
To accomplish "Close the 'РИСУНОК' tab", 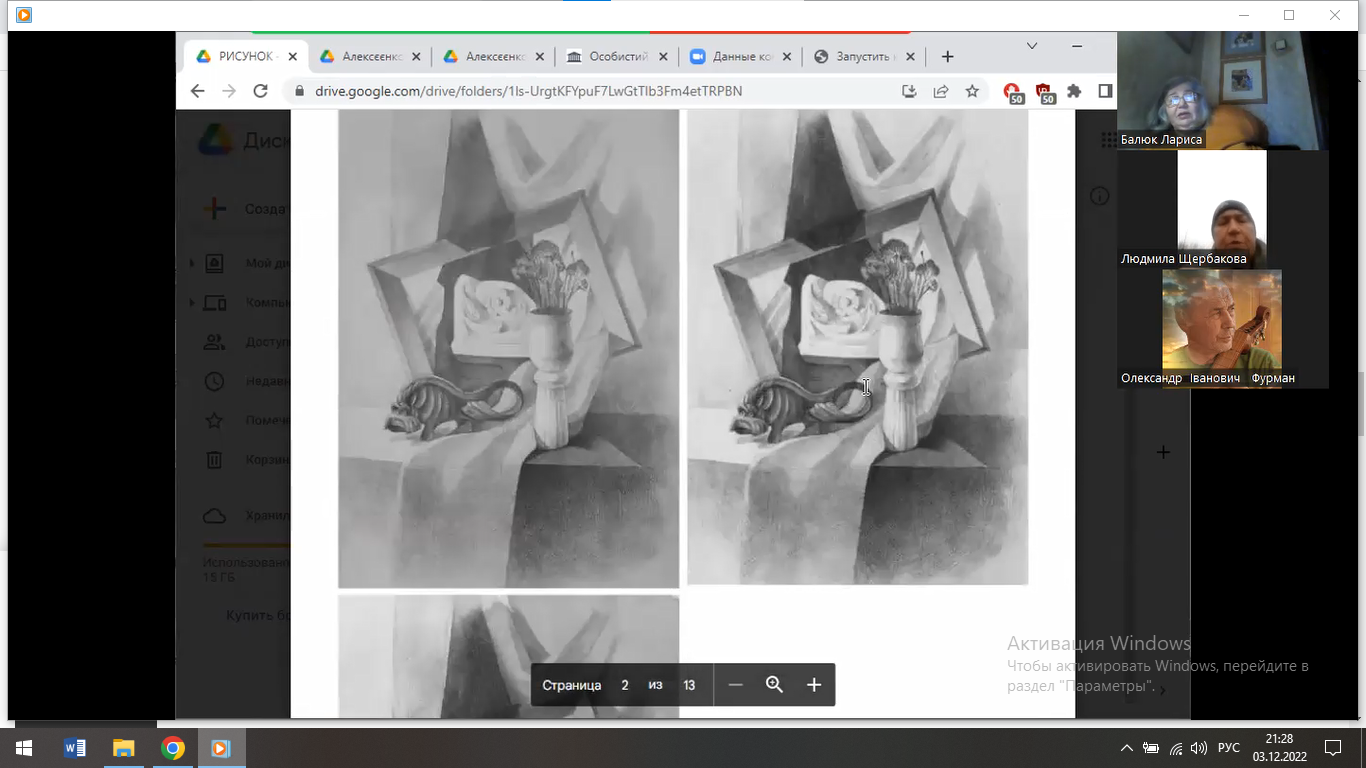I will [x=293, y=57].
